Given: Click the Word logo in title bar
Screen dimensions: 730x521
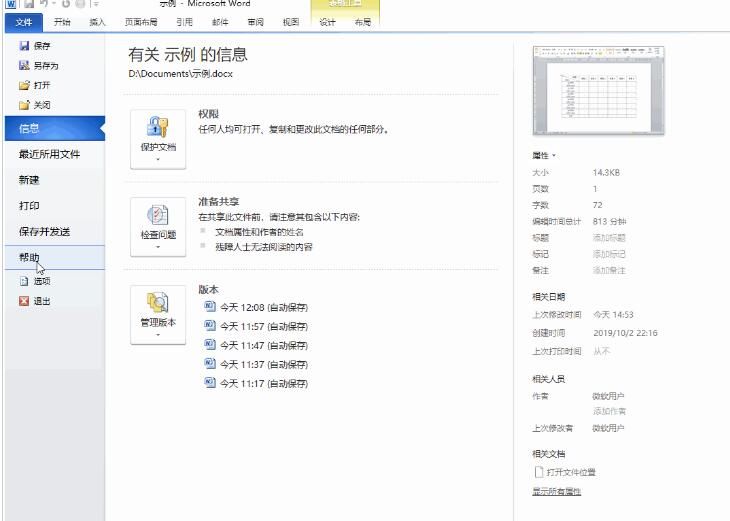Looking at the screenshot, I should pyautogui.click(x=11, y=4).
